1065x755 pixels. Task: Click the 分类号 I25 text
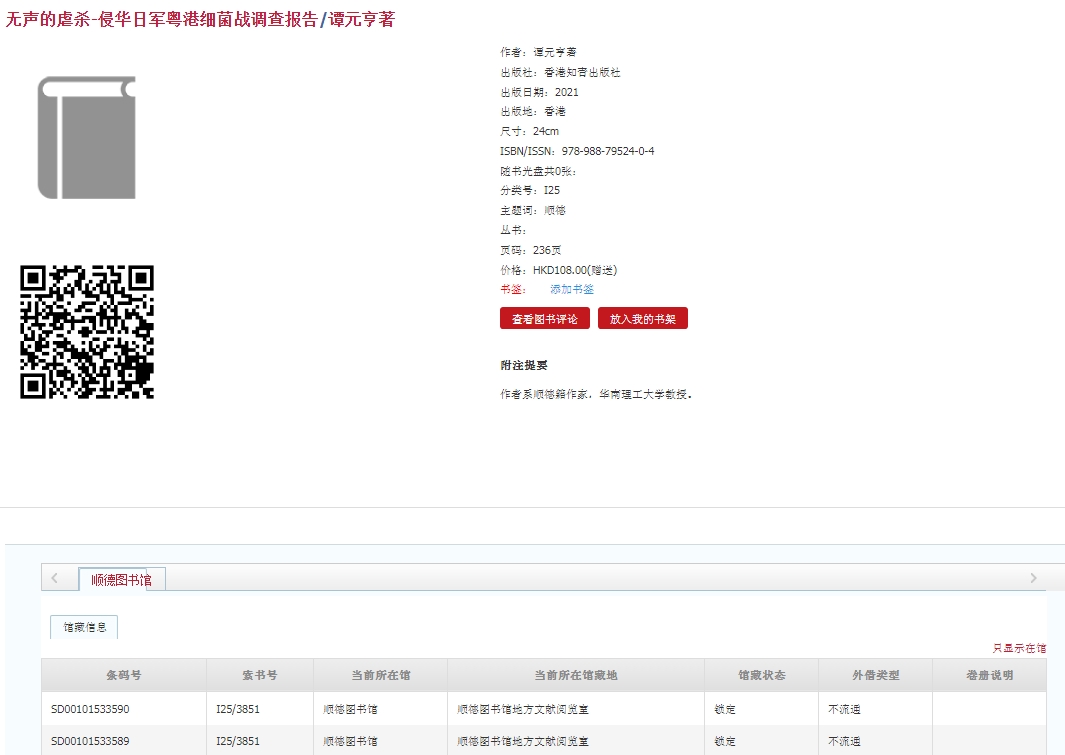click(530, 190)
